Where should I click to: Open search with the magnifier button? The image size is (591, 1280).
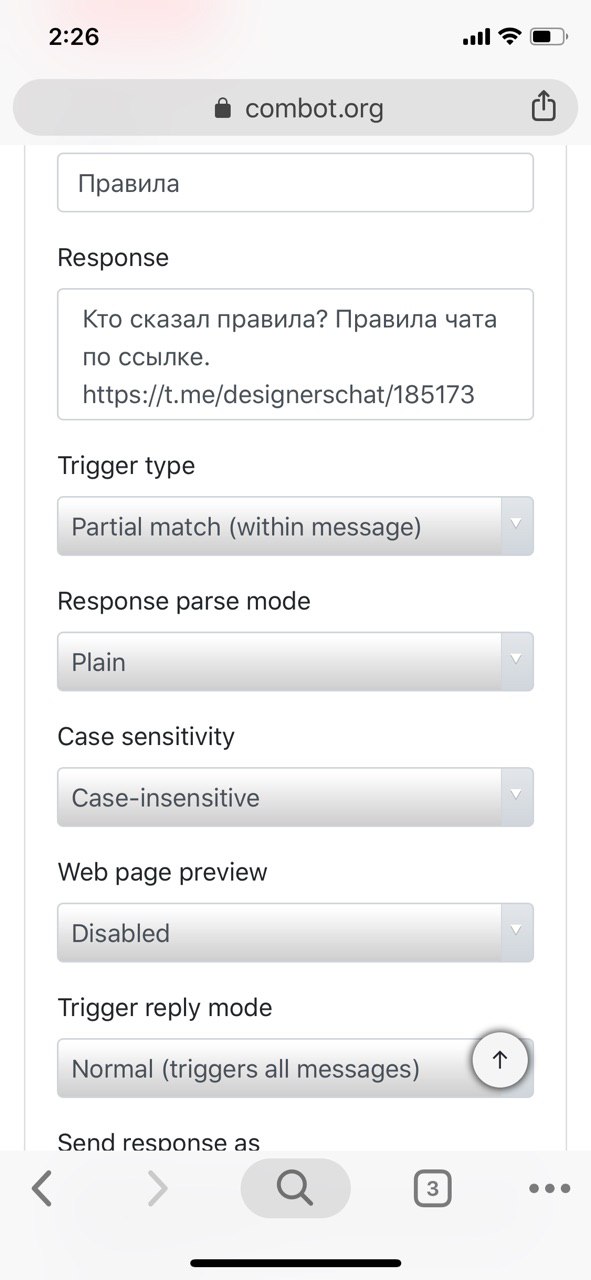295,1188
